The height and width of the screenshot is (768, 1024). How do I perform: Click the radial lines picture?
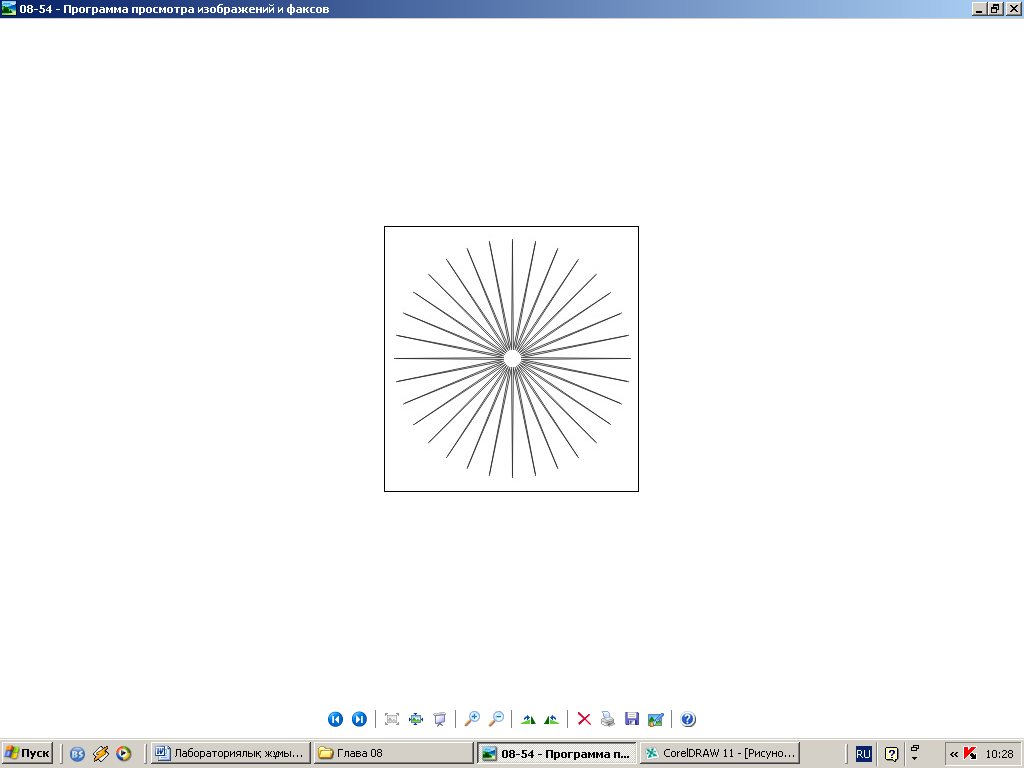(x=511, y=359)
